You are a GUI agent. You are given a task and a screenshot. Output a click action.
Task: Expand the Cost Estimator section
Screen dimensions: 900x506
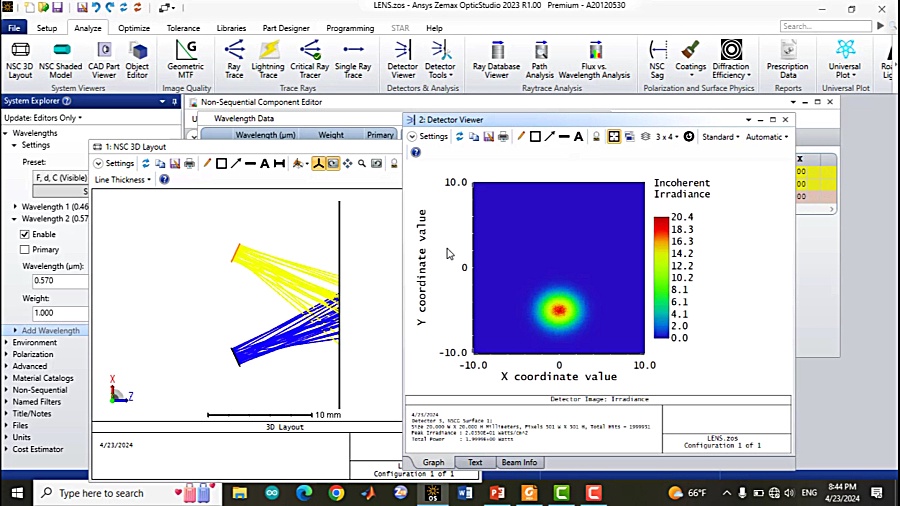[6, 449]
